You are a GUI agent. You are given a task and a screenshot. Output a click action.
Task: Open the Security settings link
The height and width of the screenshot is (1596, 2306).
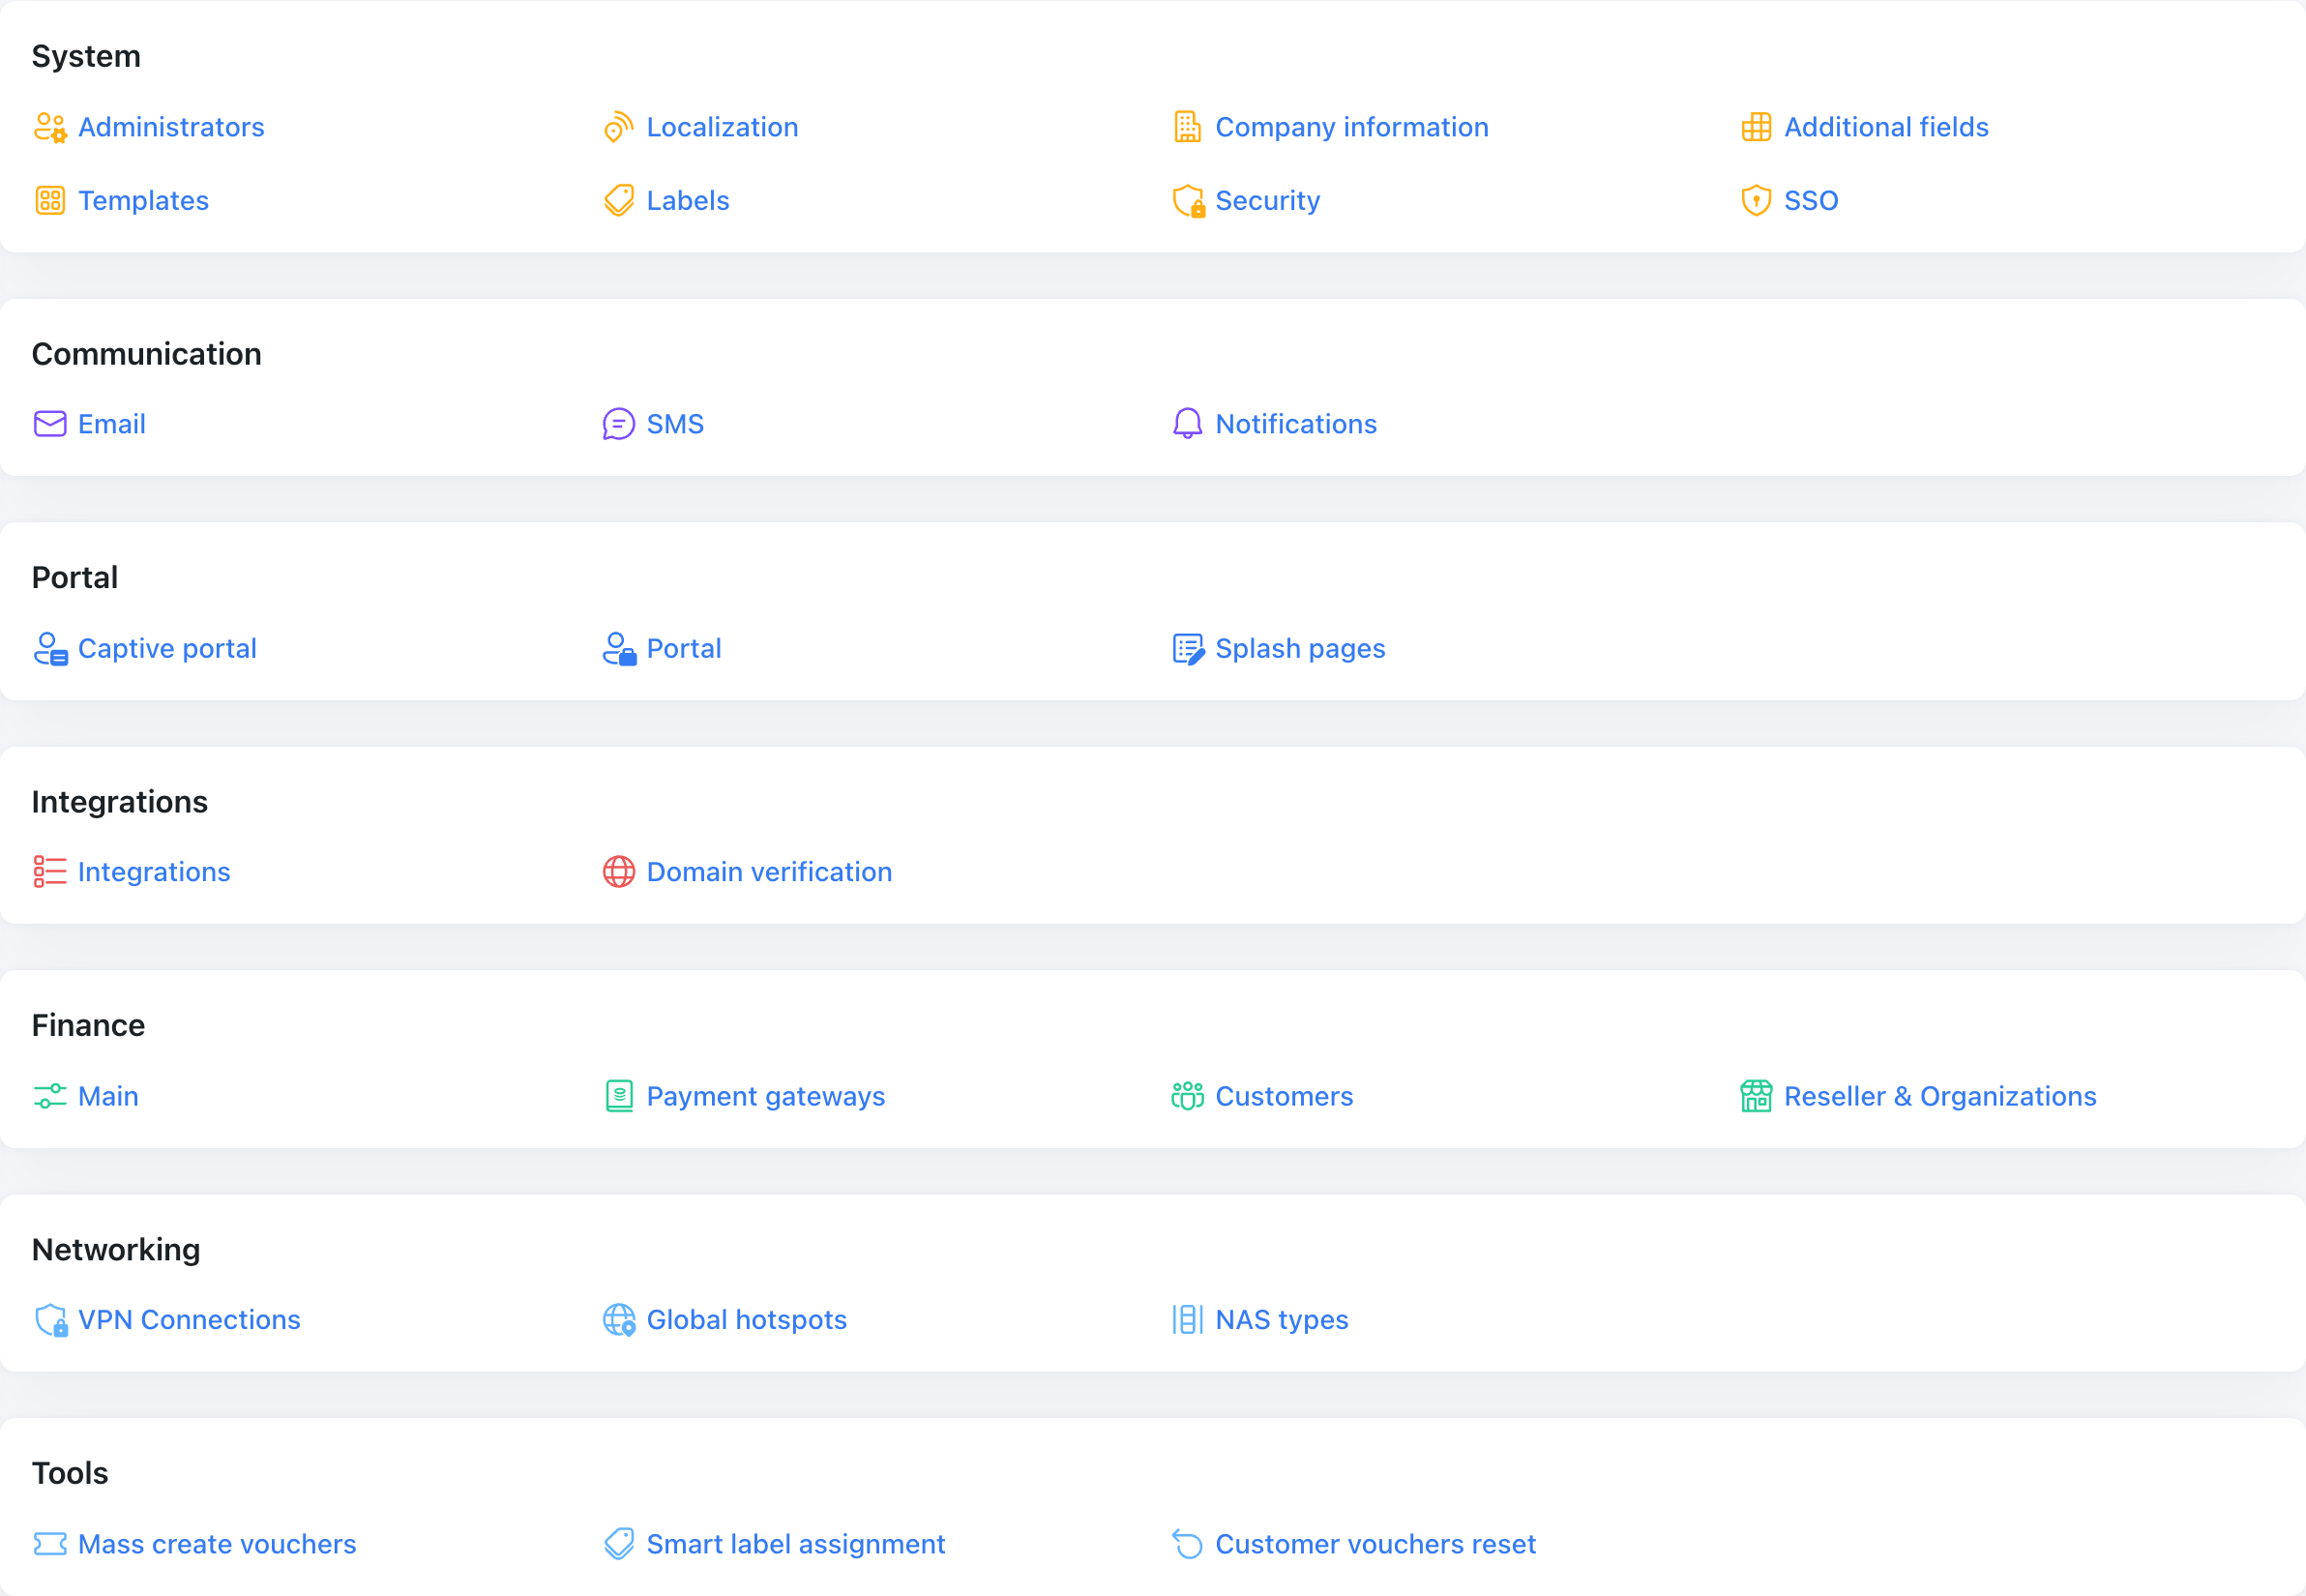[x=1267, y=201]
